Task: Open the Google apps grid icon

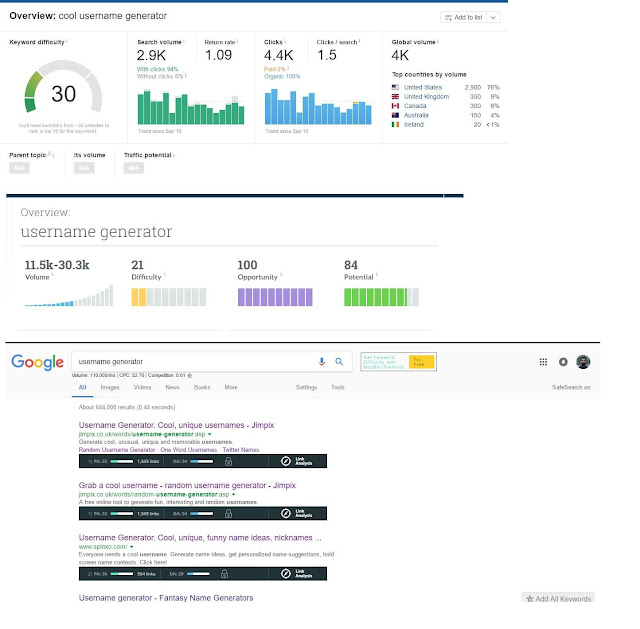Action: pyautogui.click(x=543, y=362)
